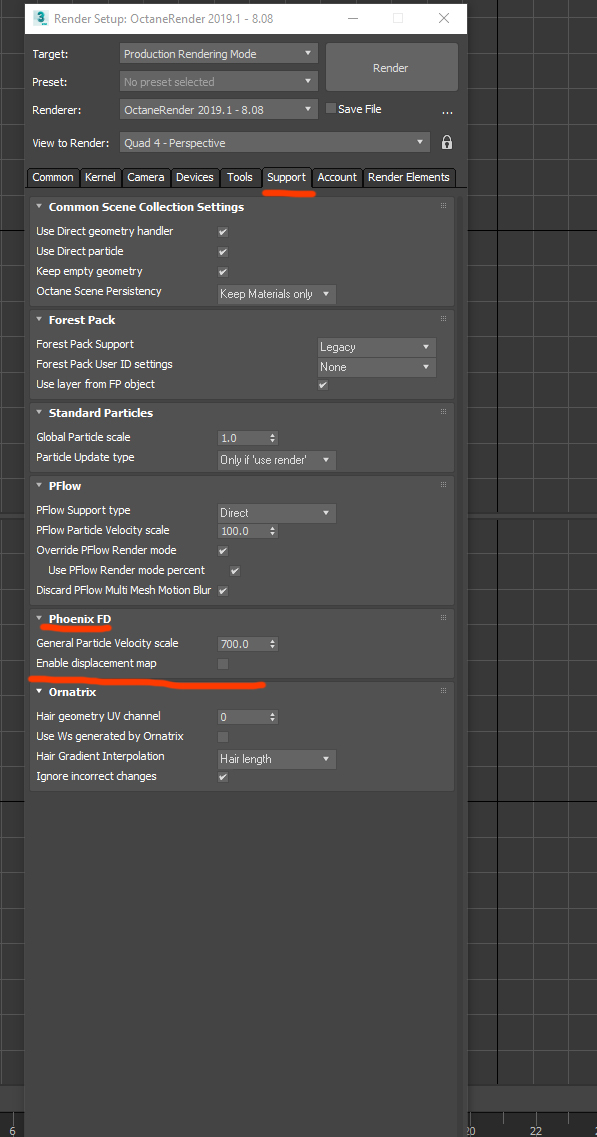Open Forest Pack Support dropdown
This screenshot has width=597, height=1137.
point(377,347)
